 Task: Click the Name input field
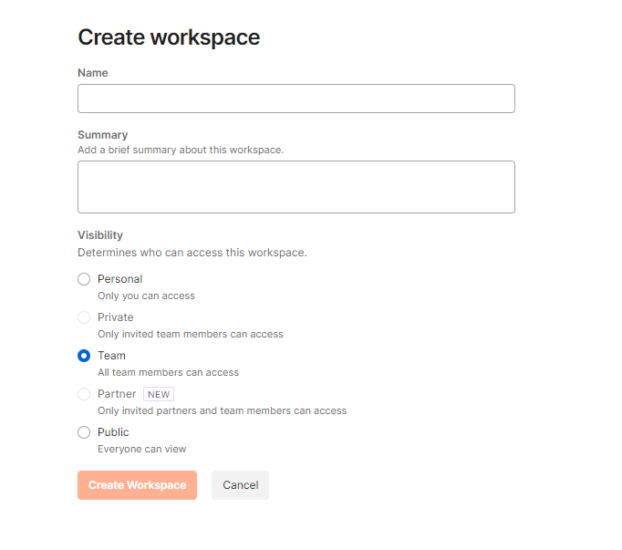pyautogui.click(x=296, y=98)
